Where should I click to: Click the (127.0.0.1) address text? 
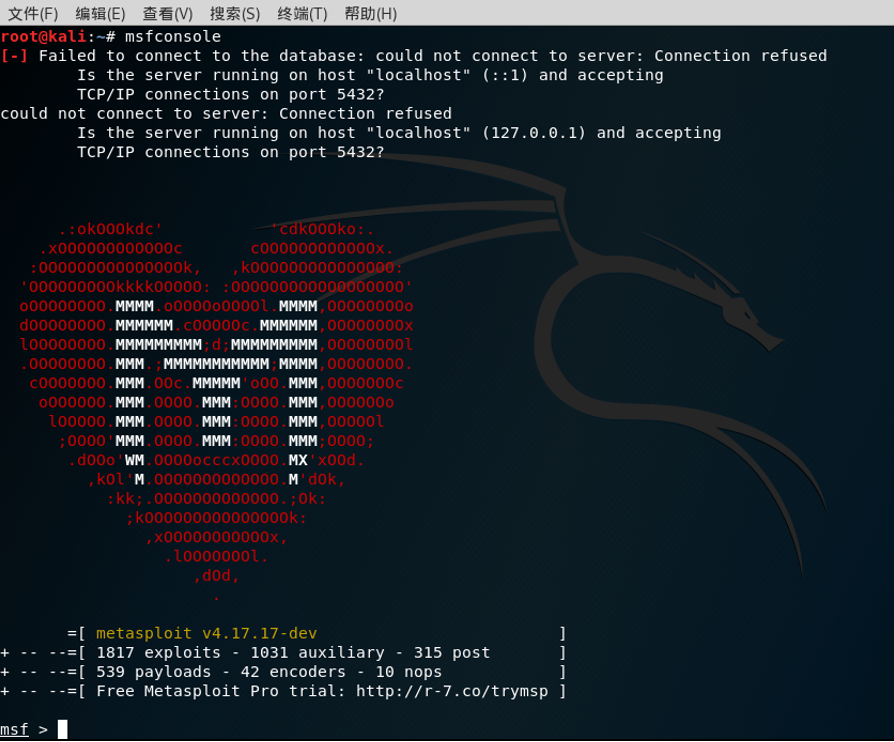tap(534, 133)
